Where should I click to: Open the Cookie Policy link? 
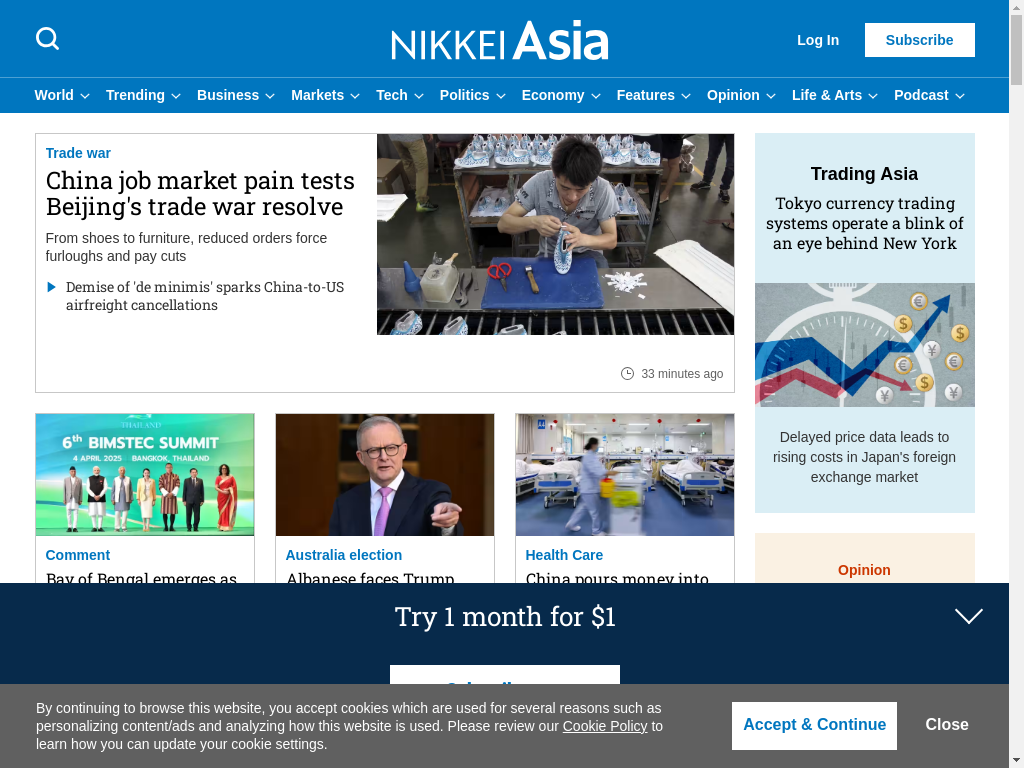point(605,726)
